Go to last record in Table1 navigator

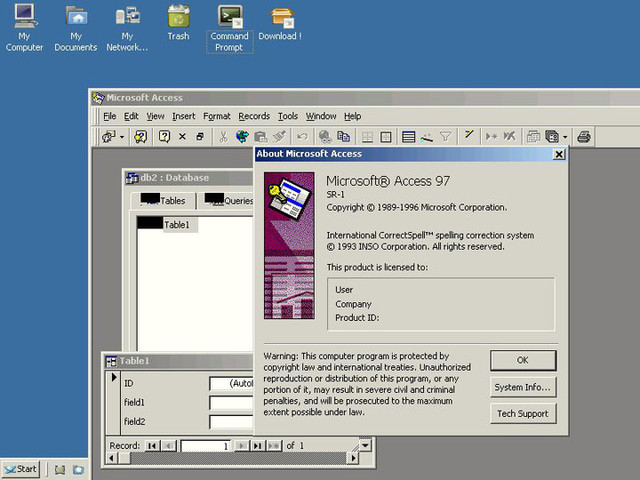[x=258, y=446]
